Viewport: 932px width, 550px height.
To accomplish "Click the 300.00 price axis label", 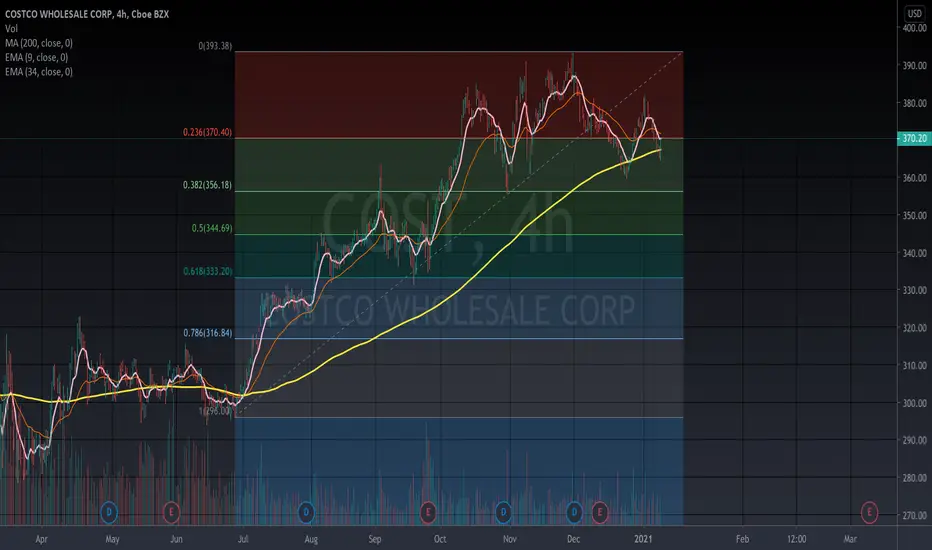I will pos(914,403).
